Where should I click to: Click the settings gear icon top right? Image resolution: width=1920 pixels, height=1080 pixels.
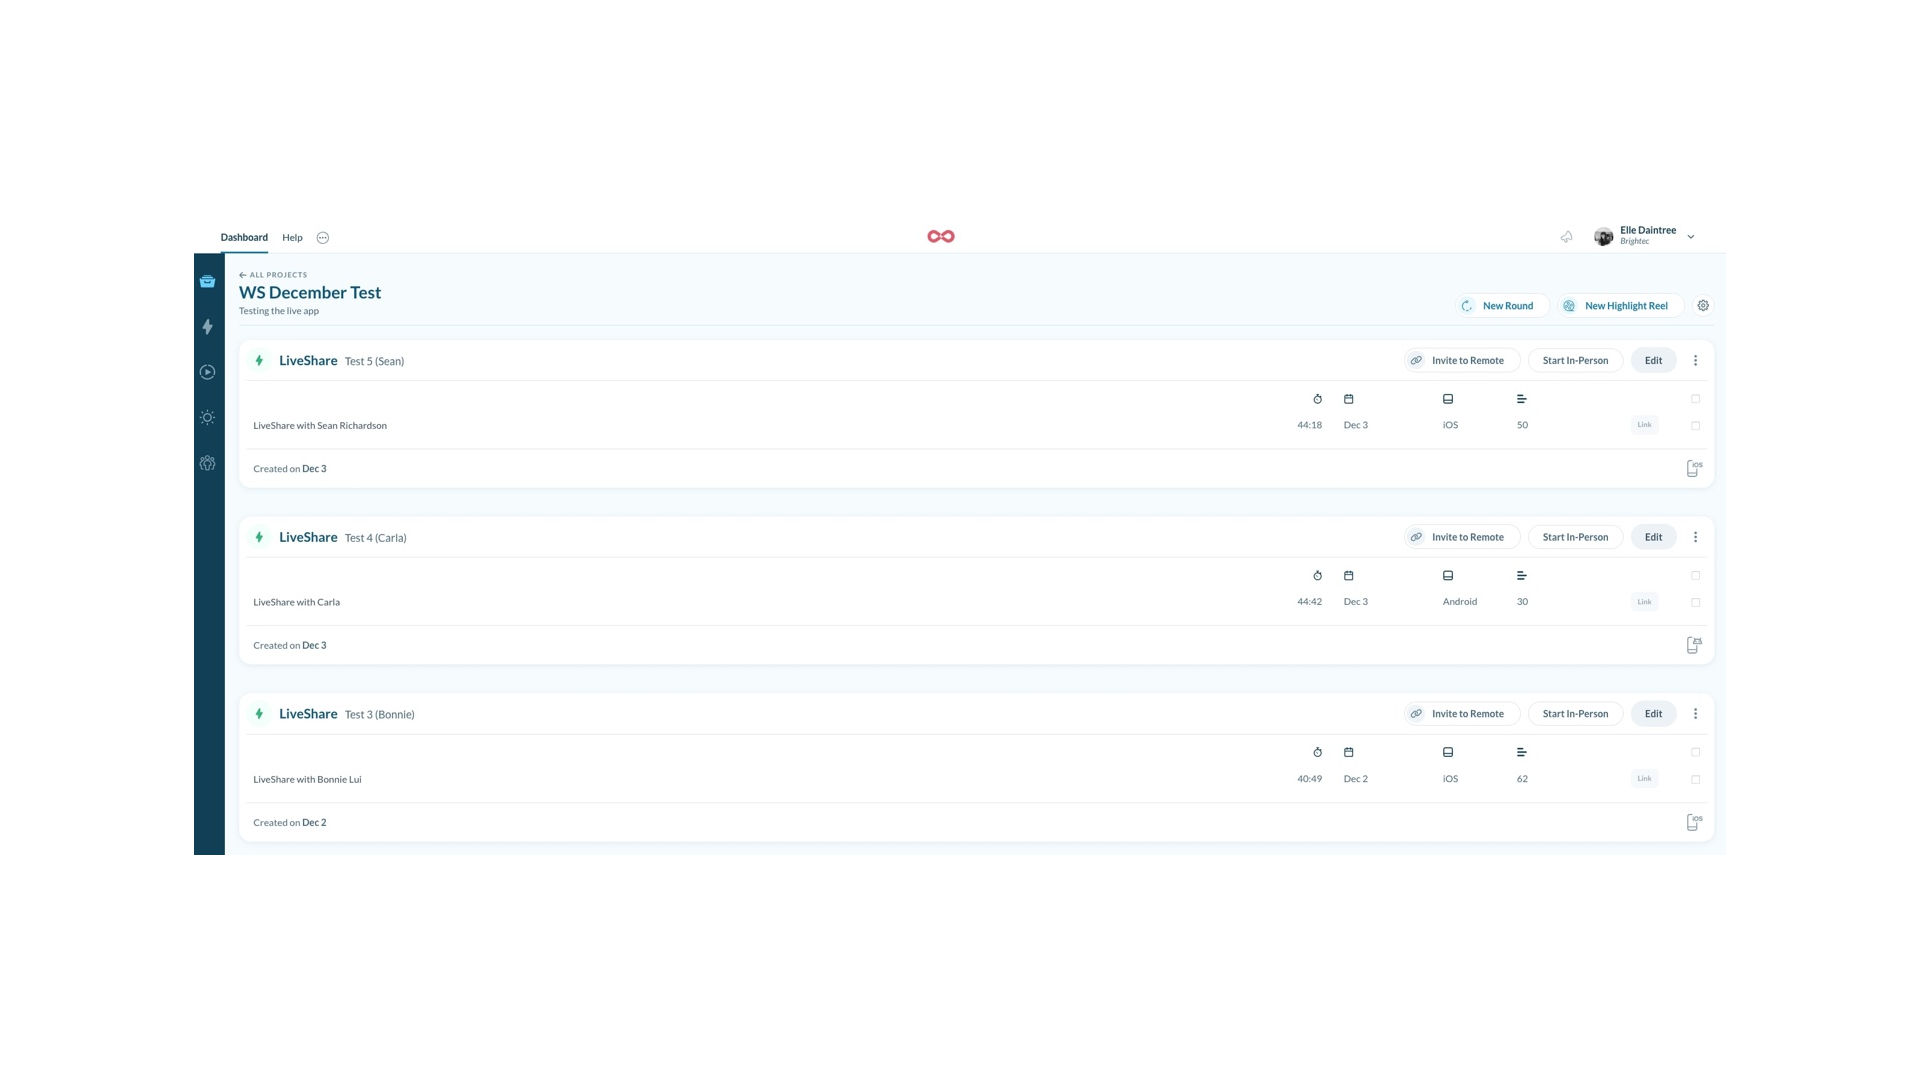(1702, 305)
